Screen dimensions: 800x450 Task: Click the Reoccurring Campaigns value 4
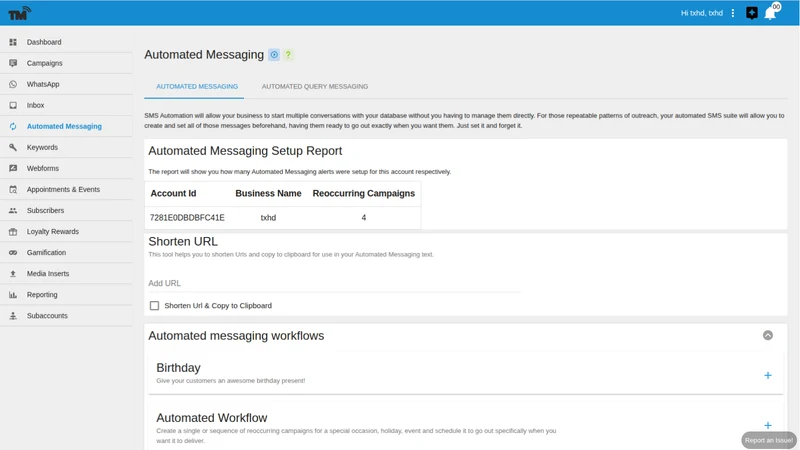click(364, 217)
